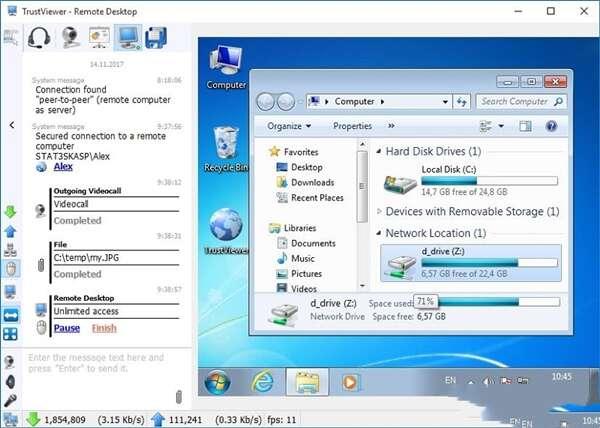This screenshot has width=600, height=428.
Task: Toggle mouse control in left sidebar
Action: tap(11, 269)
